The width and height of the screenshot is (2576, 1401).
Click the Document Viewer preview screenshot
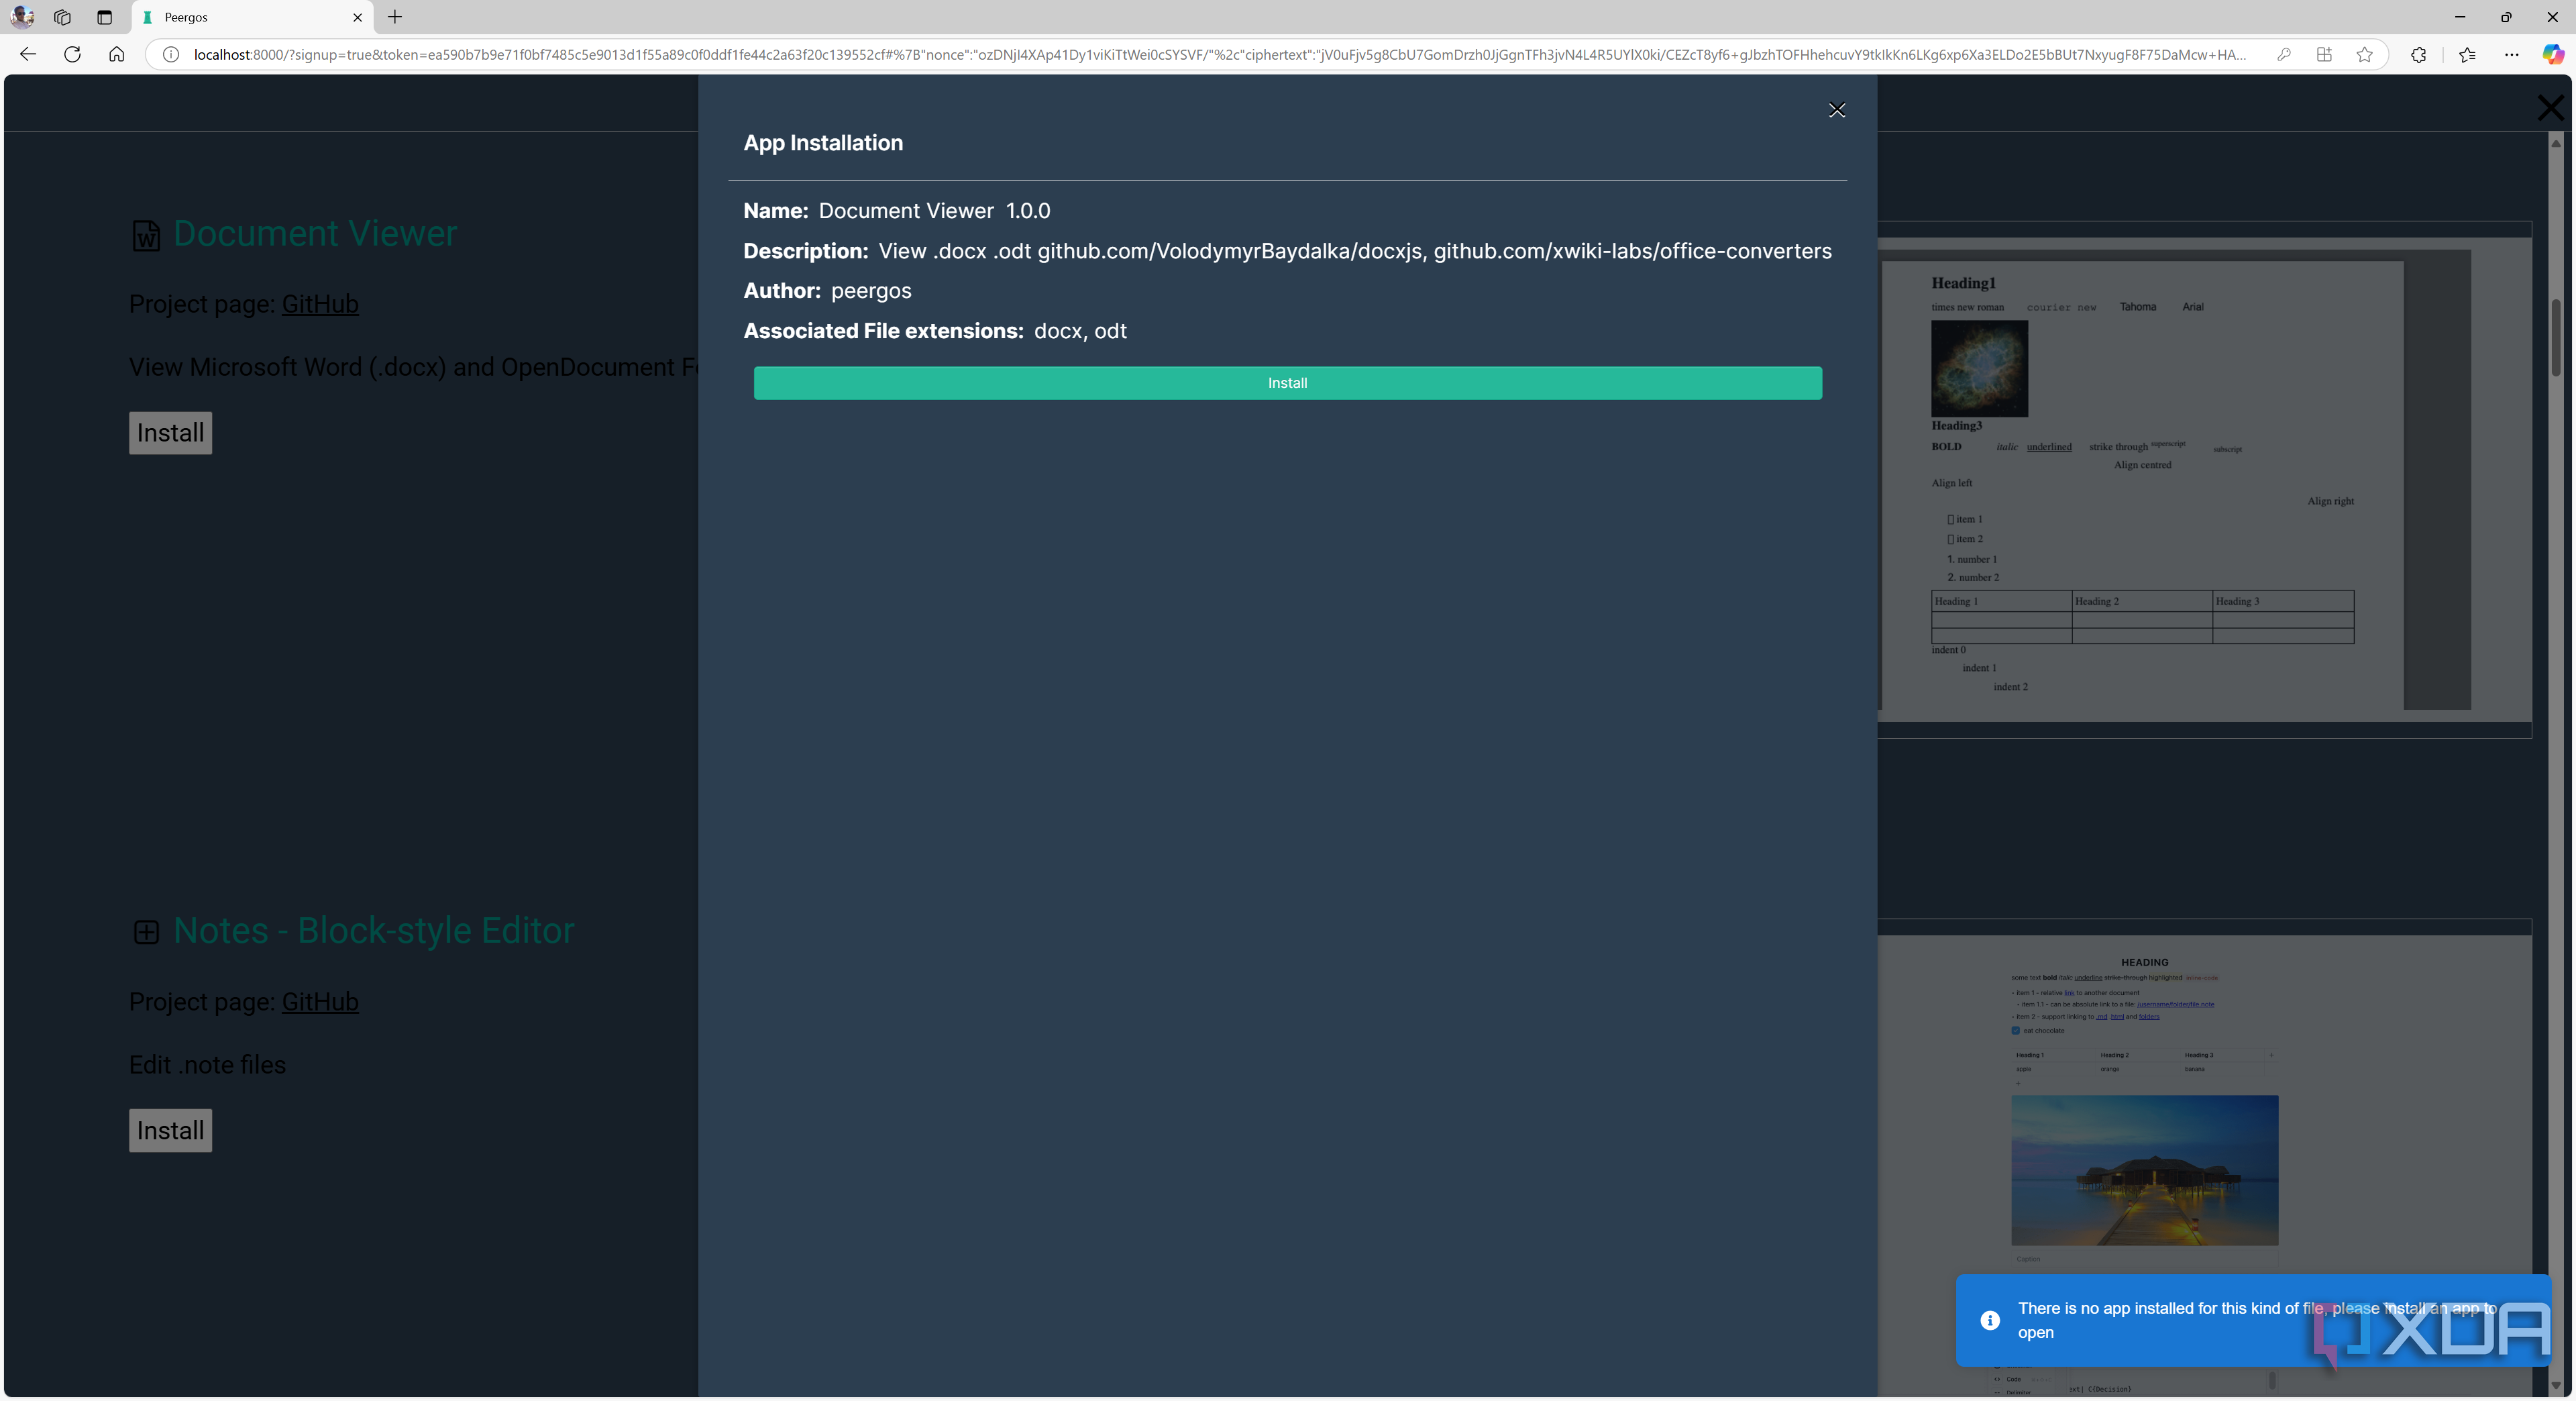coord(2204,480)
